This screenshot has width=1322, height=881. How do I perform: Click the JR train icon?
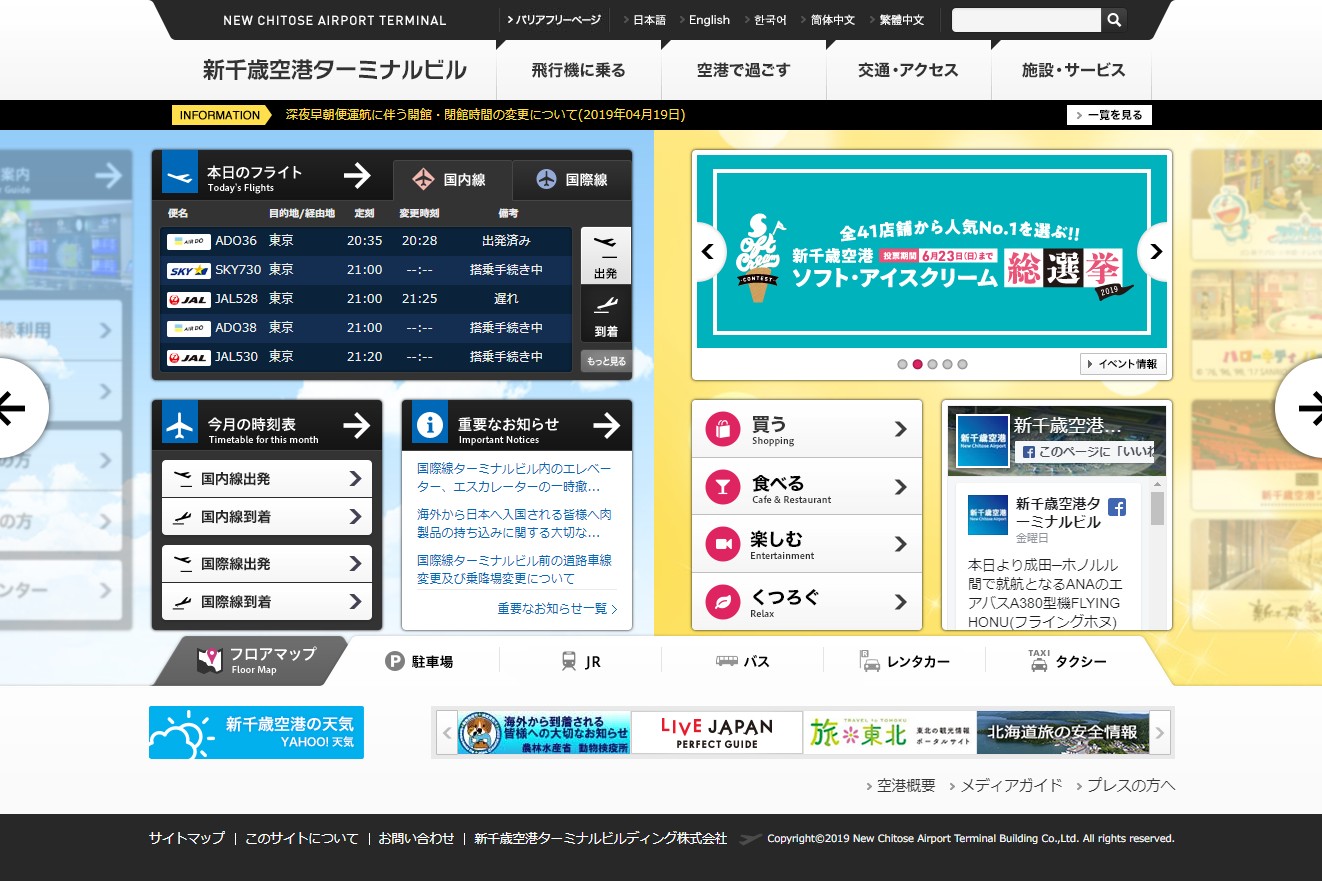pyautogui.click(x=569, y=661)
